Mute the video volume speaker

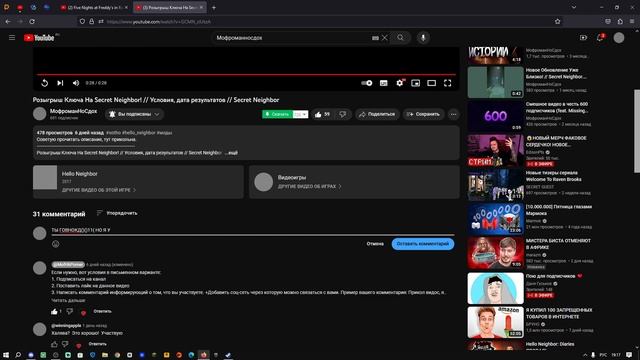(76, 83)
